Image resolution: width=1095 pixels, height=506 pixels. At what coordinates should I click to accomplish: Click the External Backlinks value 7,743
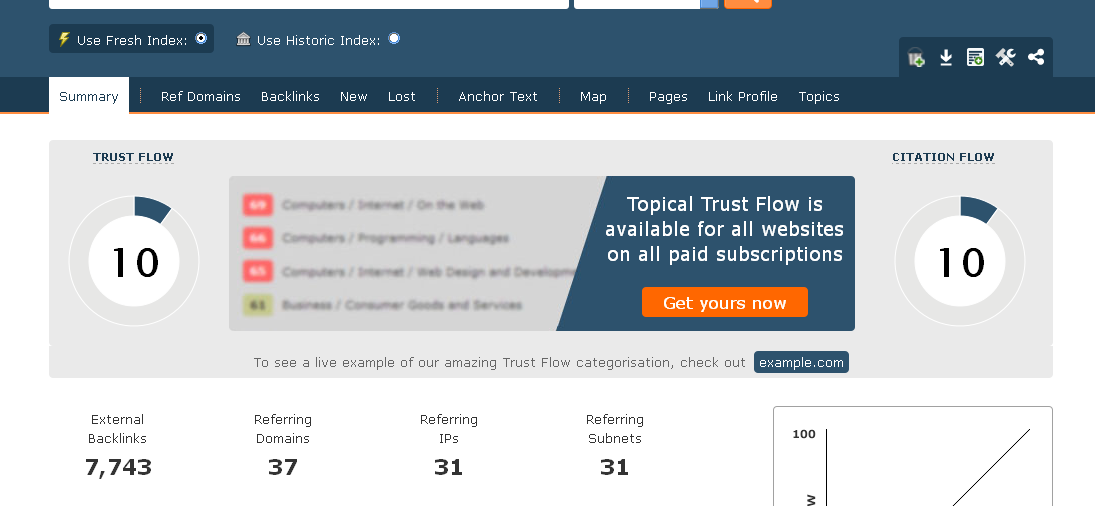tap(118, 467)
